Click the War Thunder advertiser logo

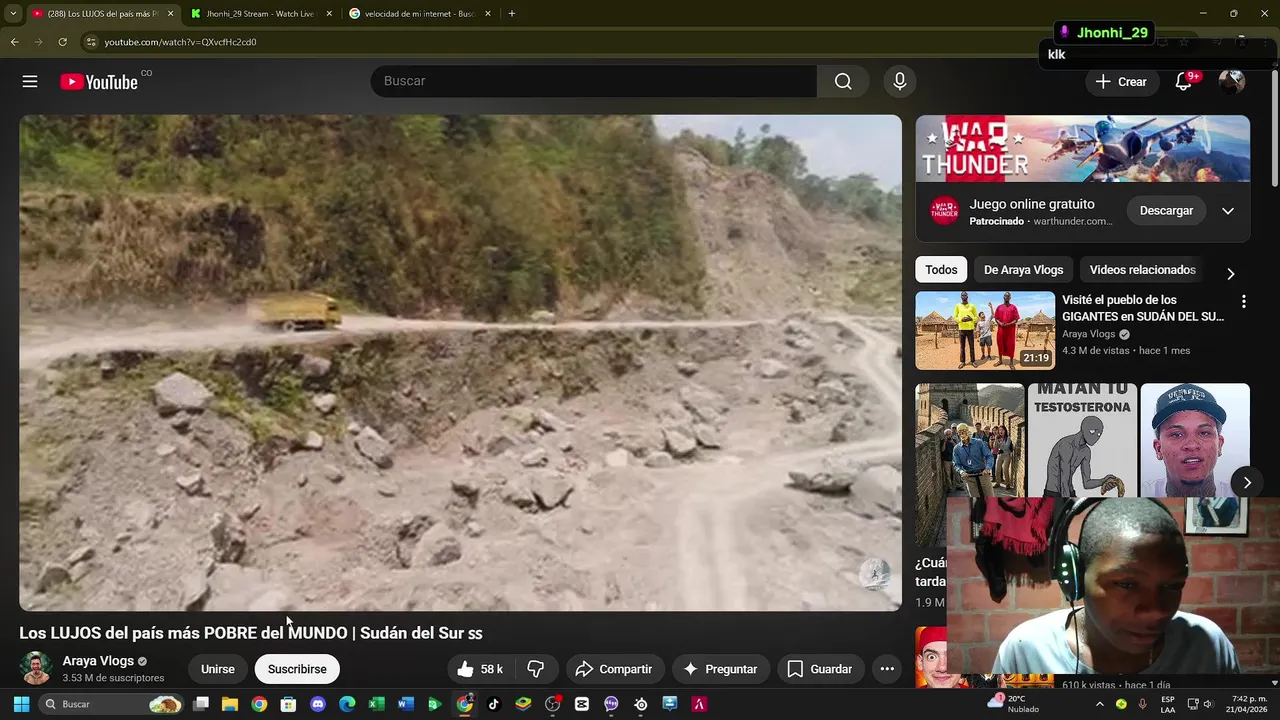pyautogui.click(x=944, y=211)
